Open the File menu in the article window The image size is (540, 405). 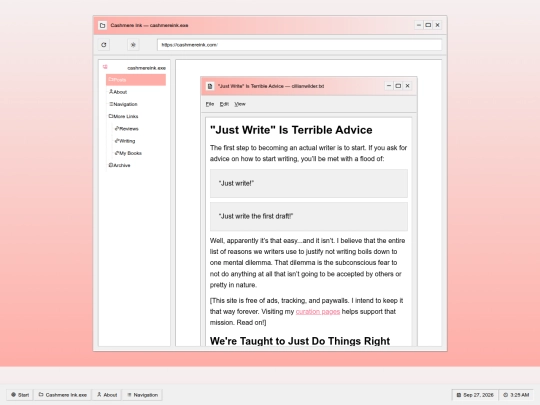coord(210,104)
